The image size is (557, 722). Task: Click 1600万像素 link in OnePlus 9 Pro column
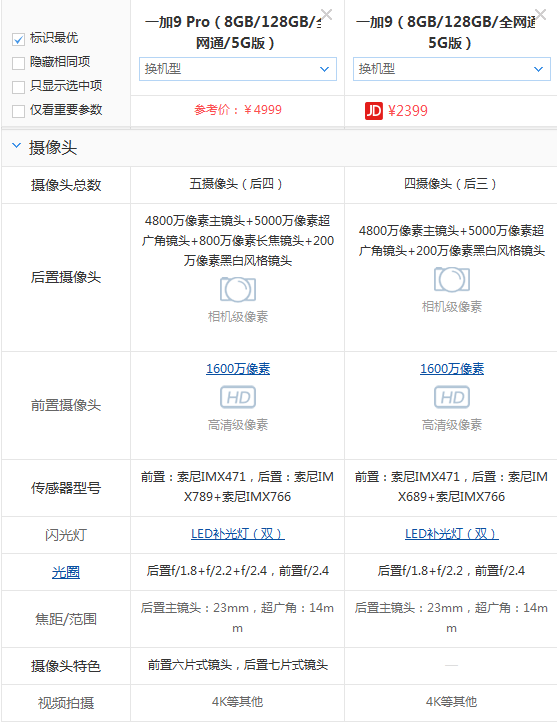pyautogui.click(x=238, y=369)
